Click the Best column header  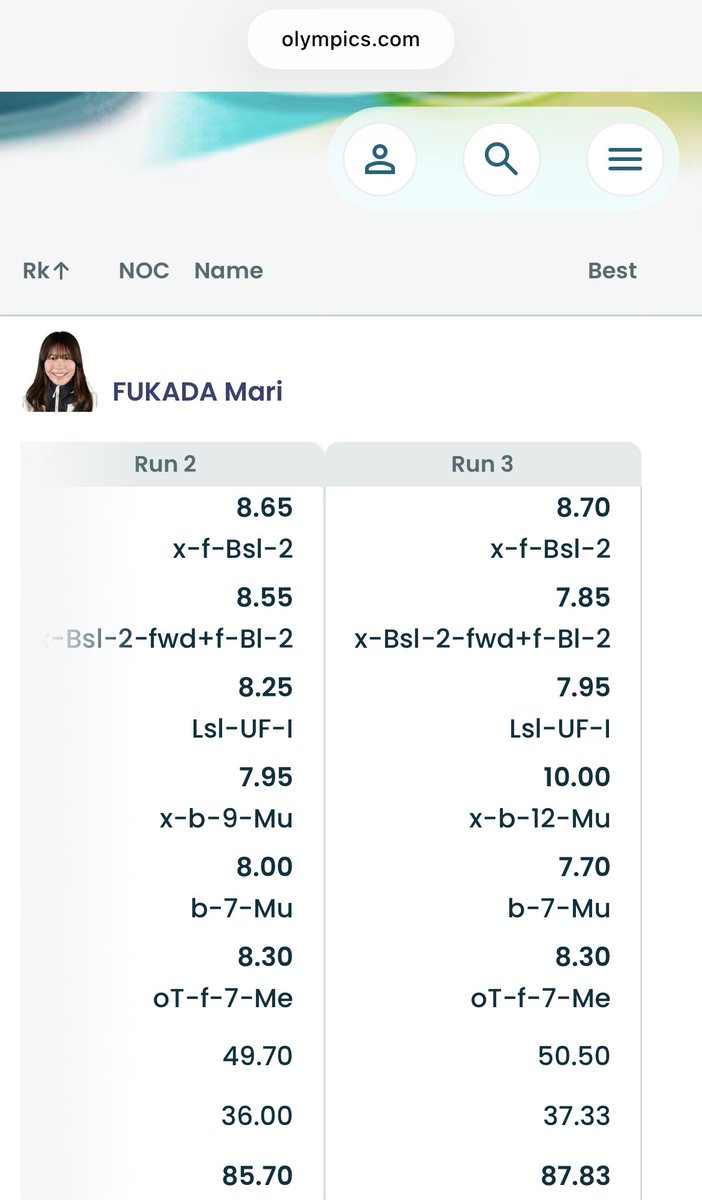(612, 271)
